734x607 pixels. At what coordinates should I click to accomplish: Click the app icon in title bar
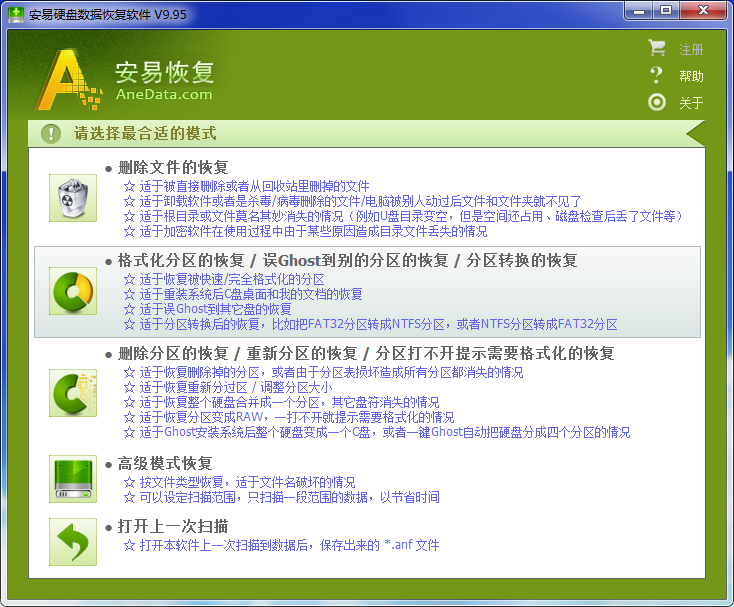point(16,14)
